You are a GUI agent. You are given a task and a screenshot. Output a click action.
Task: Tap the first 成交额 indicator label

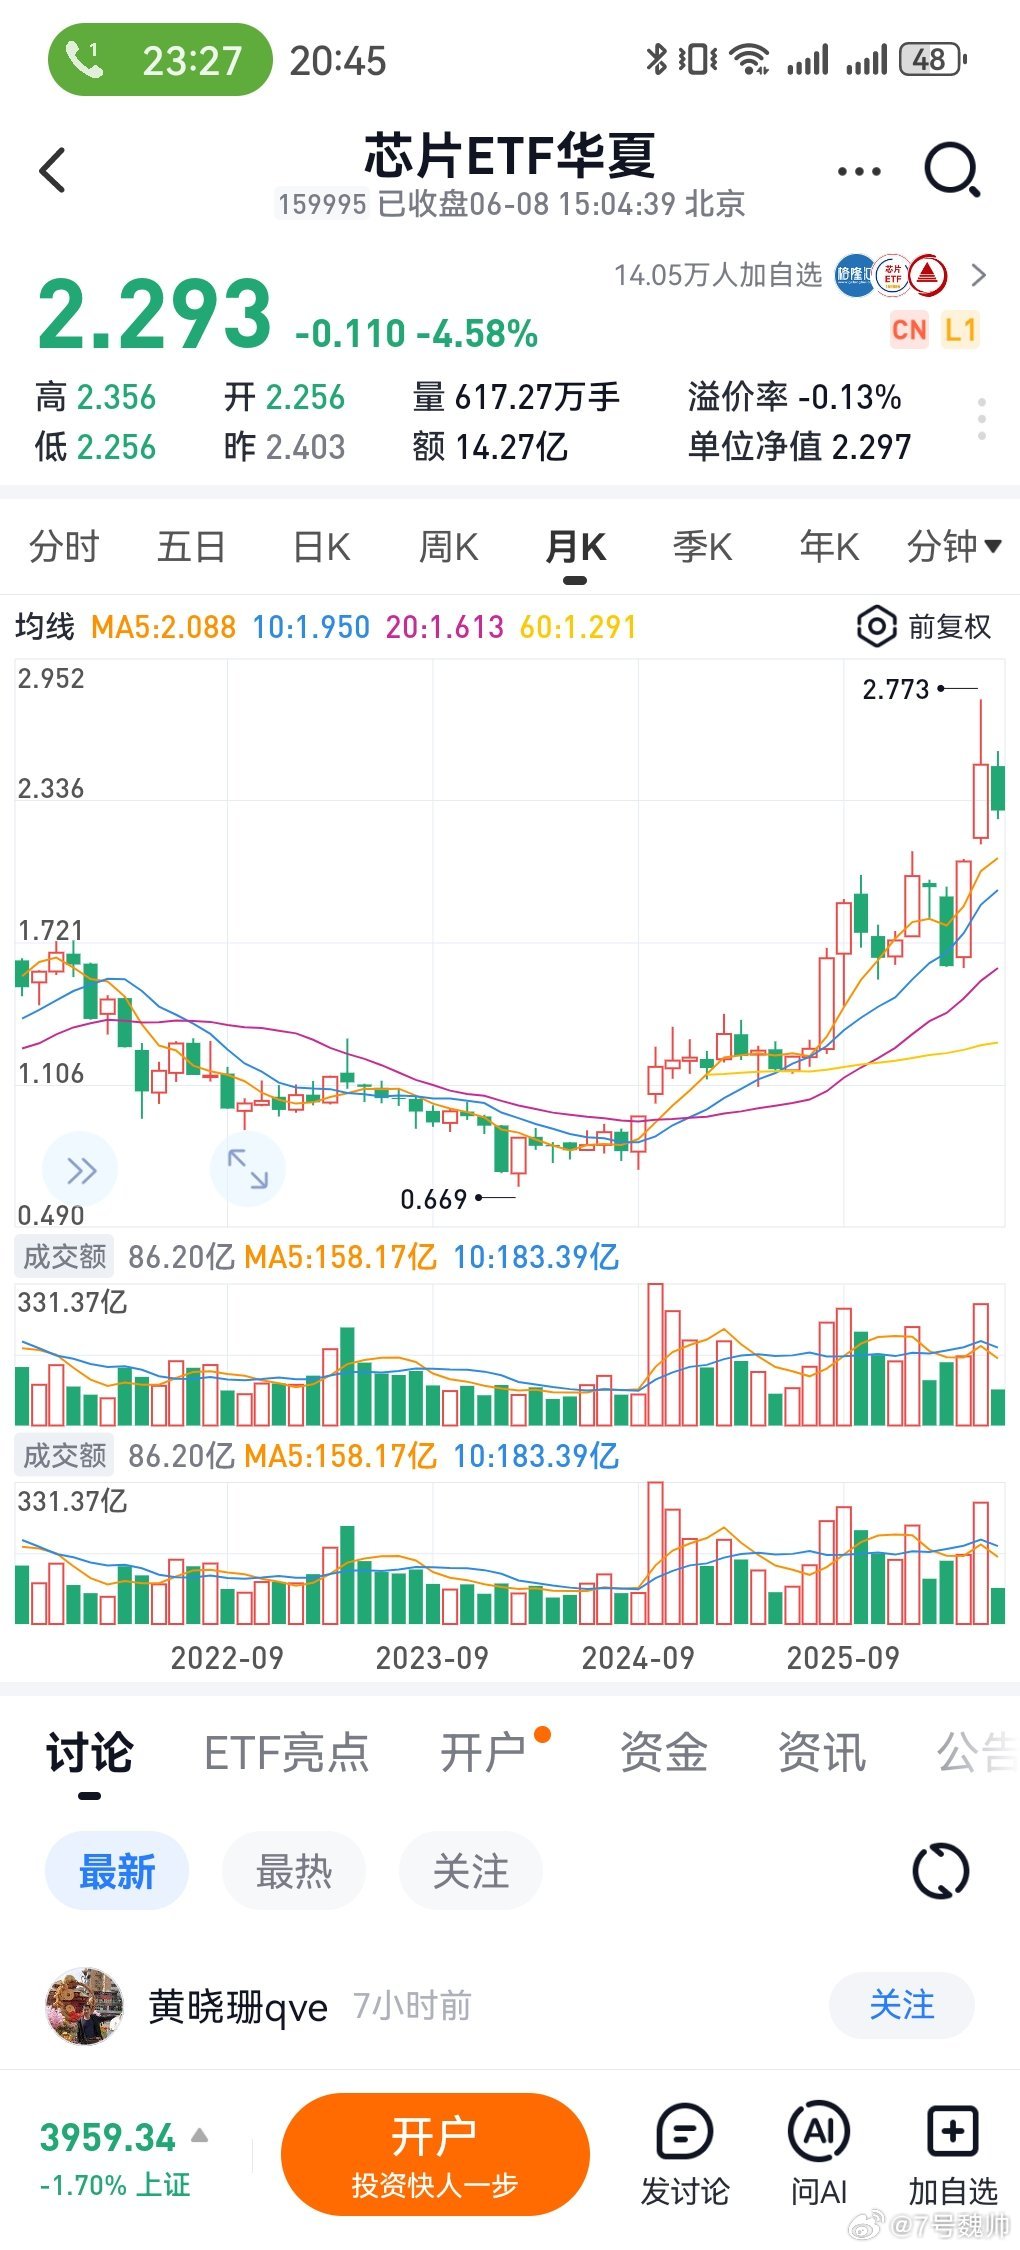pyautogui.click(x=64, y=1257)
